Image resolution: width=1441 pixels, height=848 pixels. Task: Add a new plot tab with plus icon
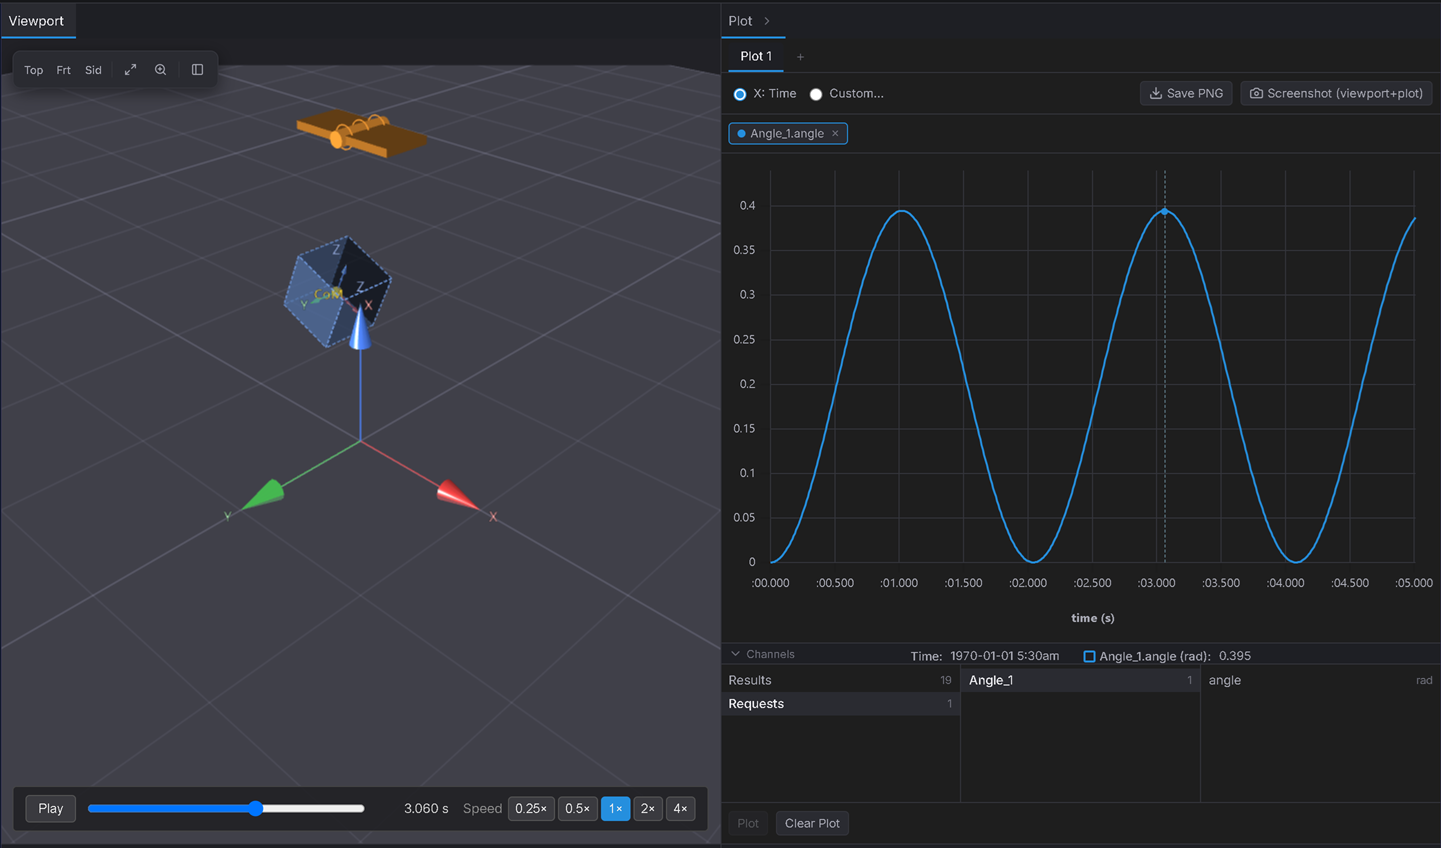[800, 57]
